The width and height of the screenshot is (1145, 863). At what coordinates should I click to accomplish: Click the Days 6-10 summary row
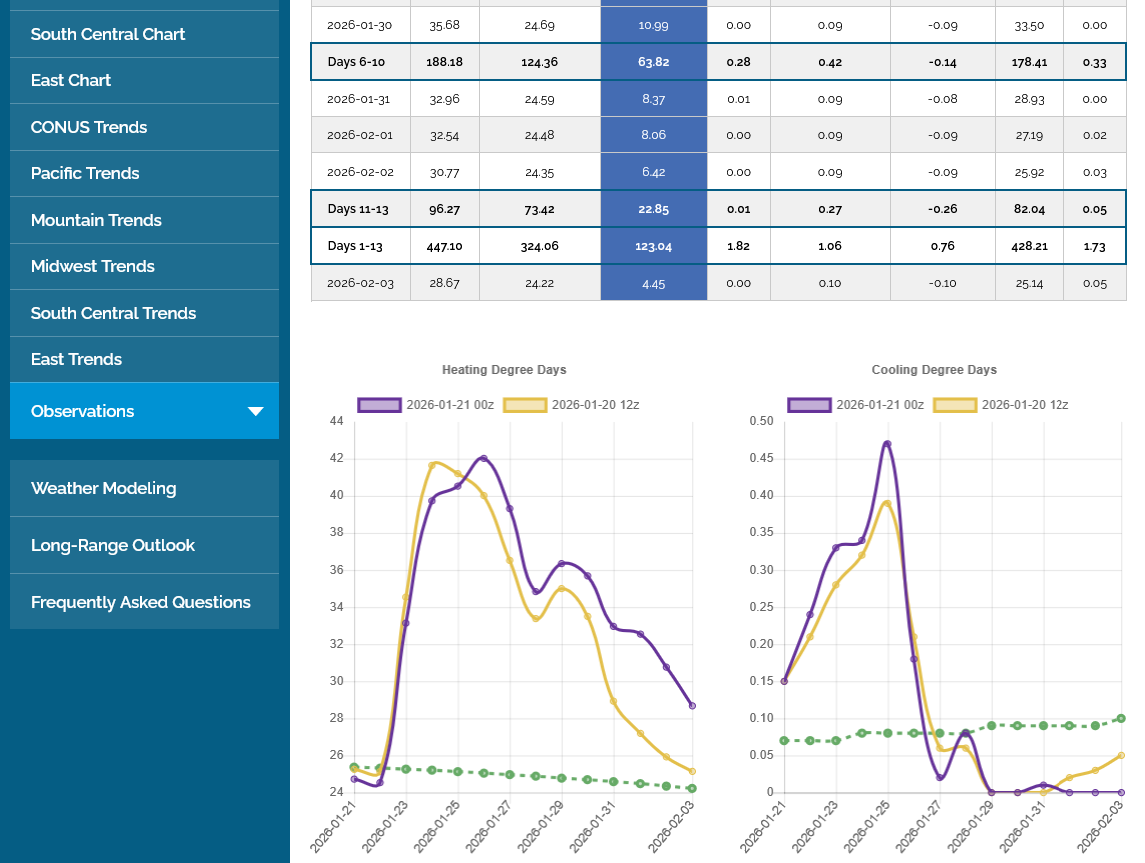coord(356,62)
